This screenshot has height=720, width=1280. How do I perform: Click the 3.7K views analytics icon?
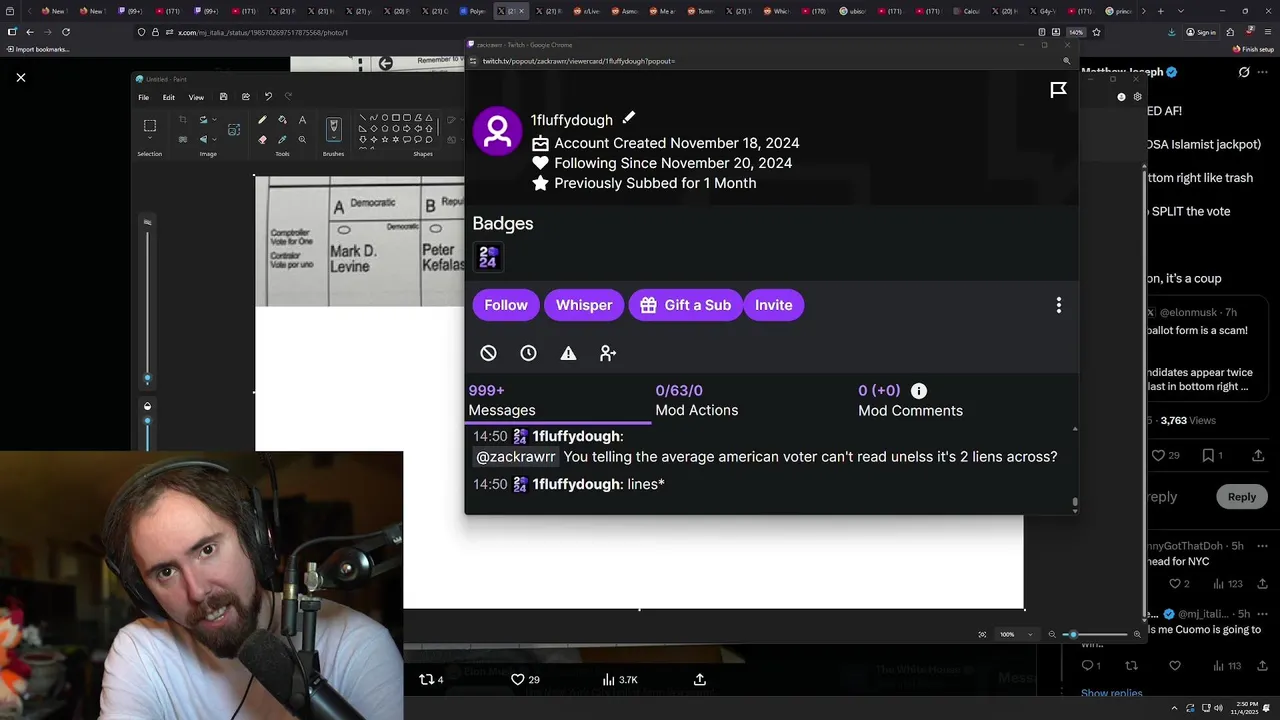[x=608, y=679]
